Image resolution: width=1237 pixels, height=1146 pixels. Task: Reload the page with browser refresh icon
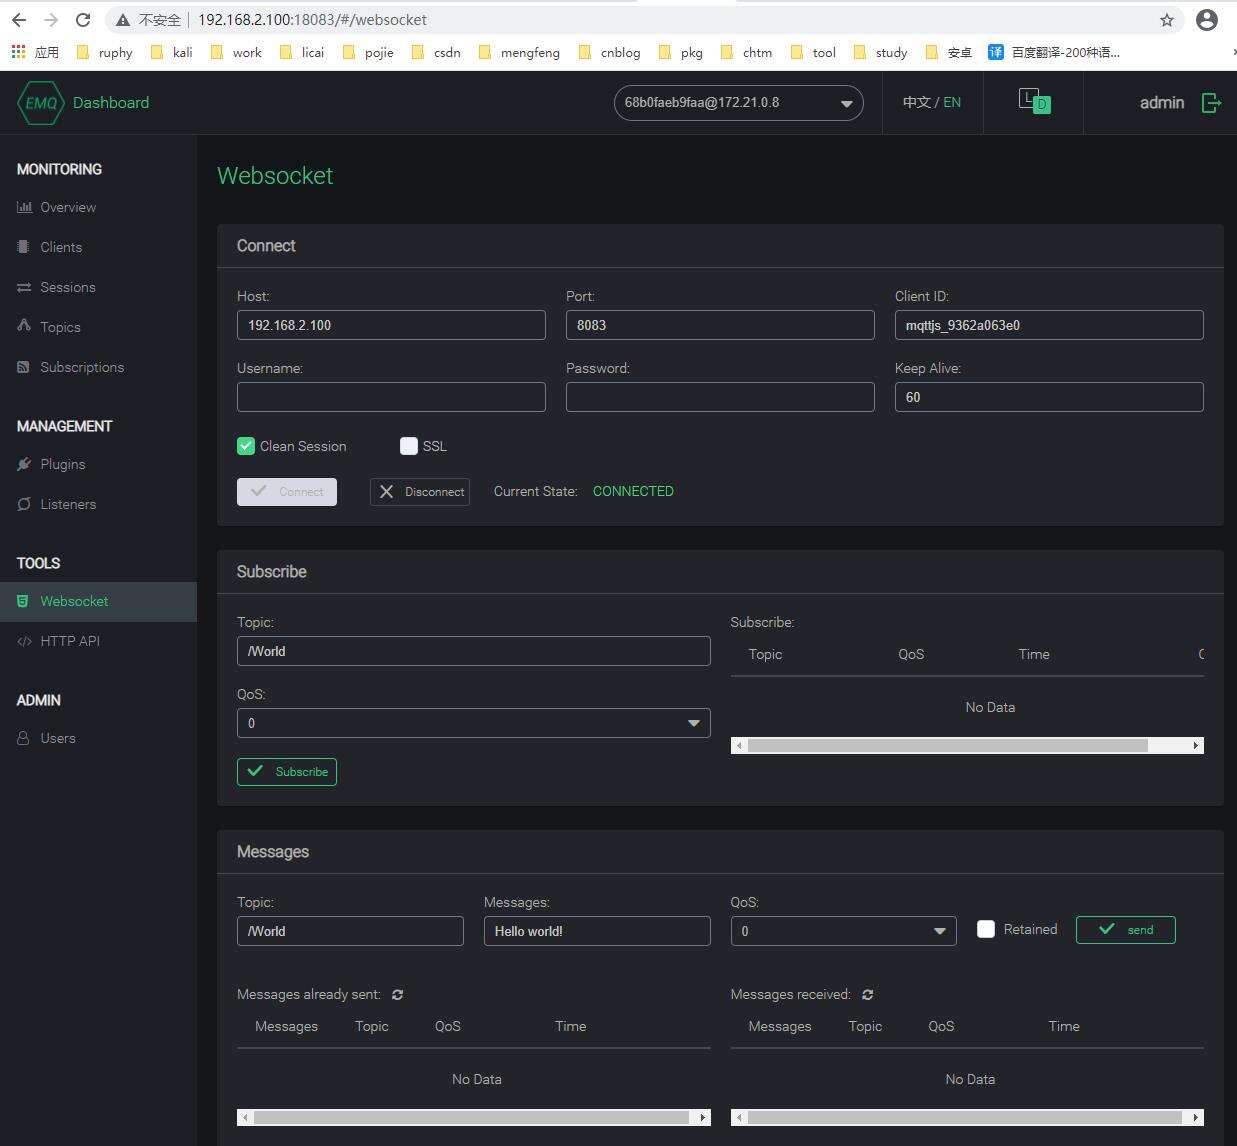83,20
